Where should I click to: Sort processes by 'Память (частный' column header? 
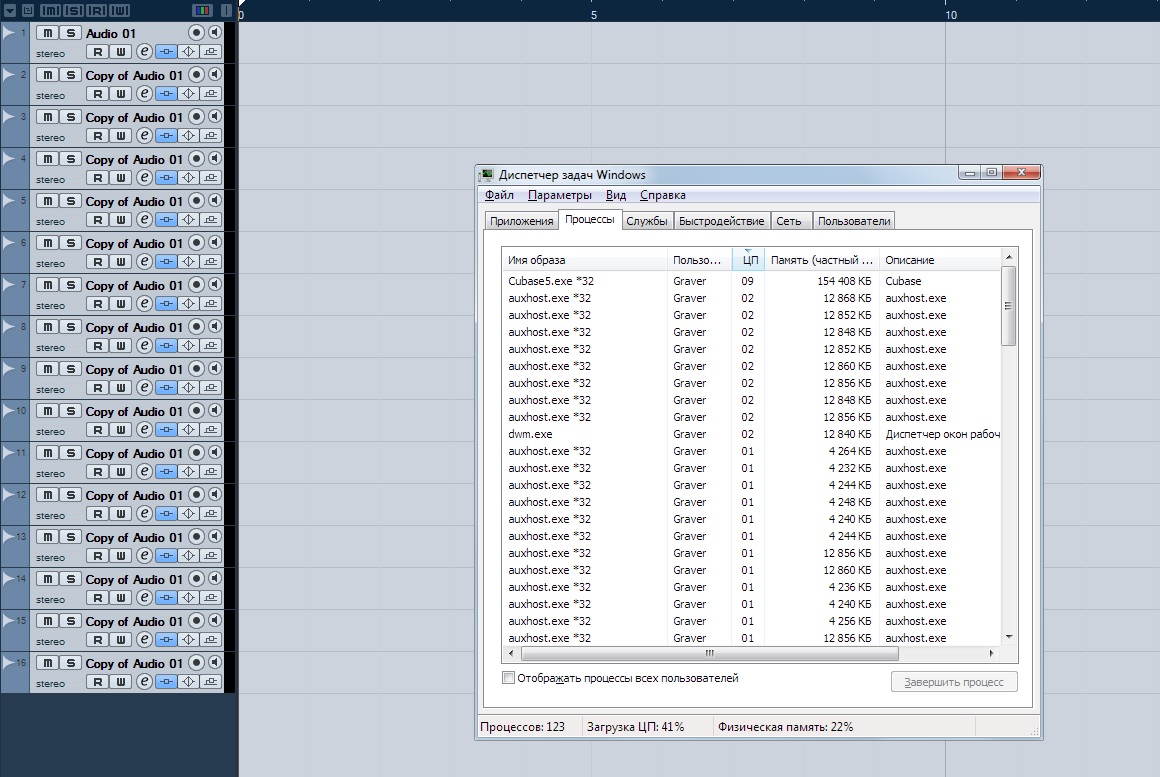click(x=821, y=260)
